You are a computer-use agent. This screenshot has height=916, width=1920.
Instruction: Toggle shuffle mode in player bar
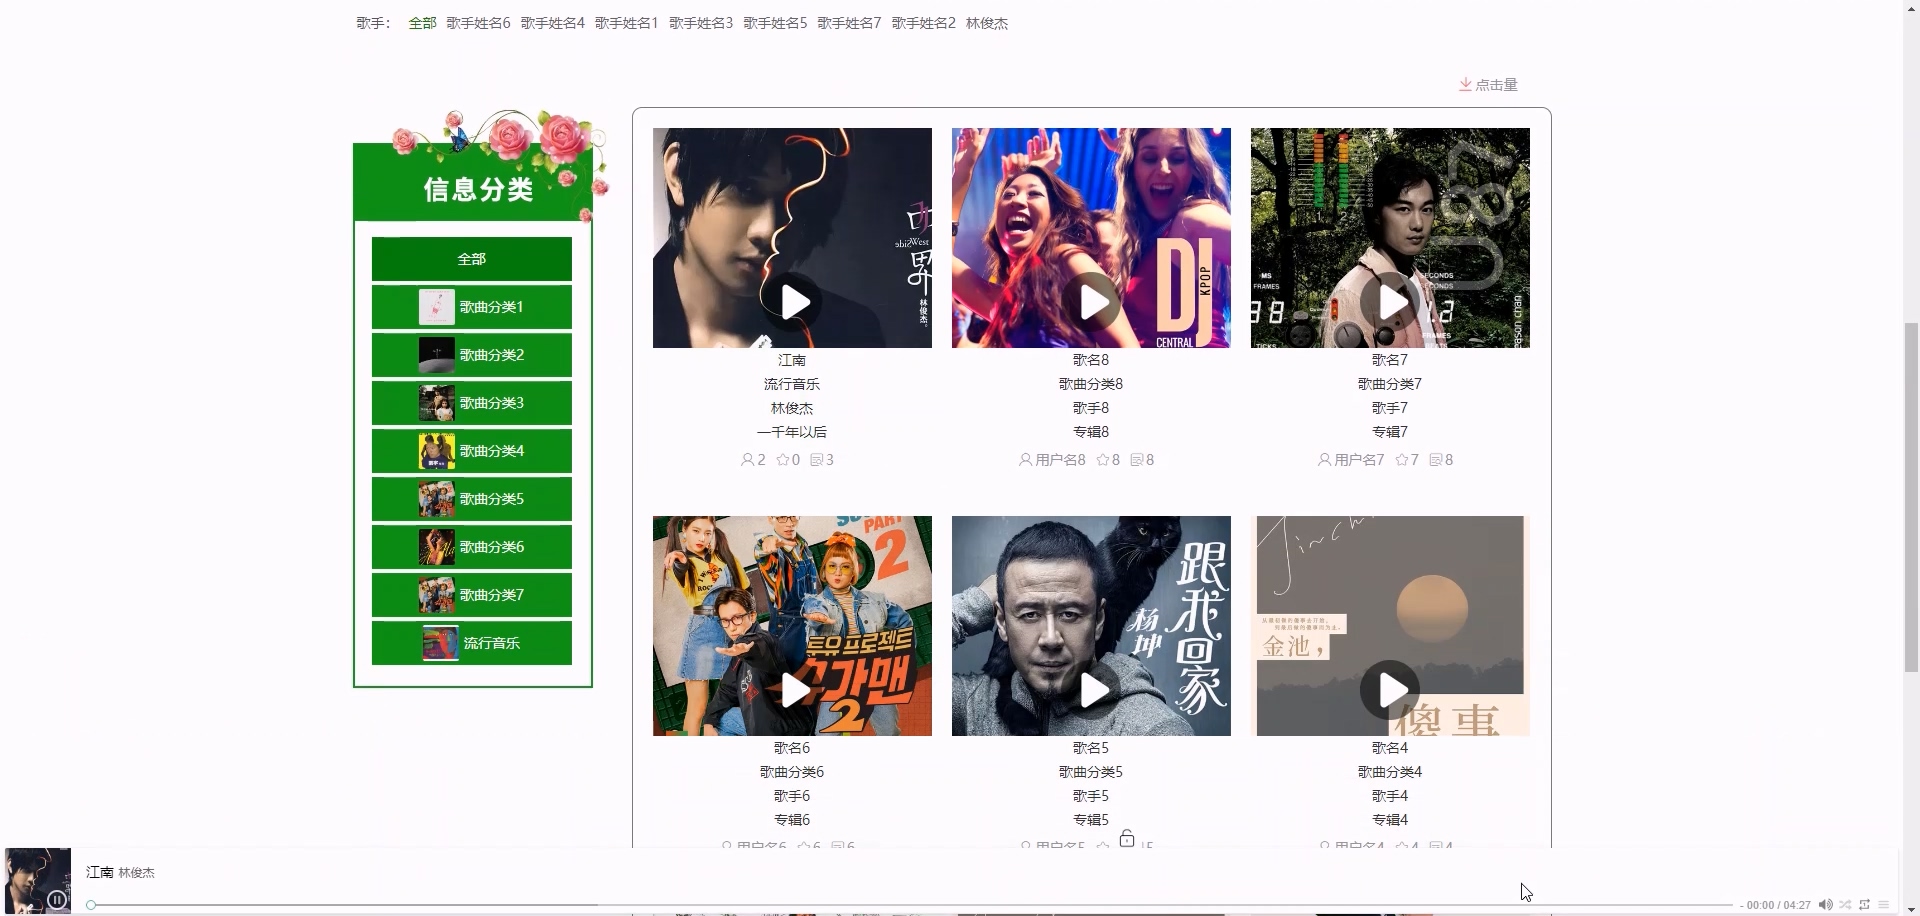[x=1845, y=905]
